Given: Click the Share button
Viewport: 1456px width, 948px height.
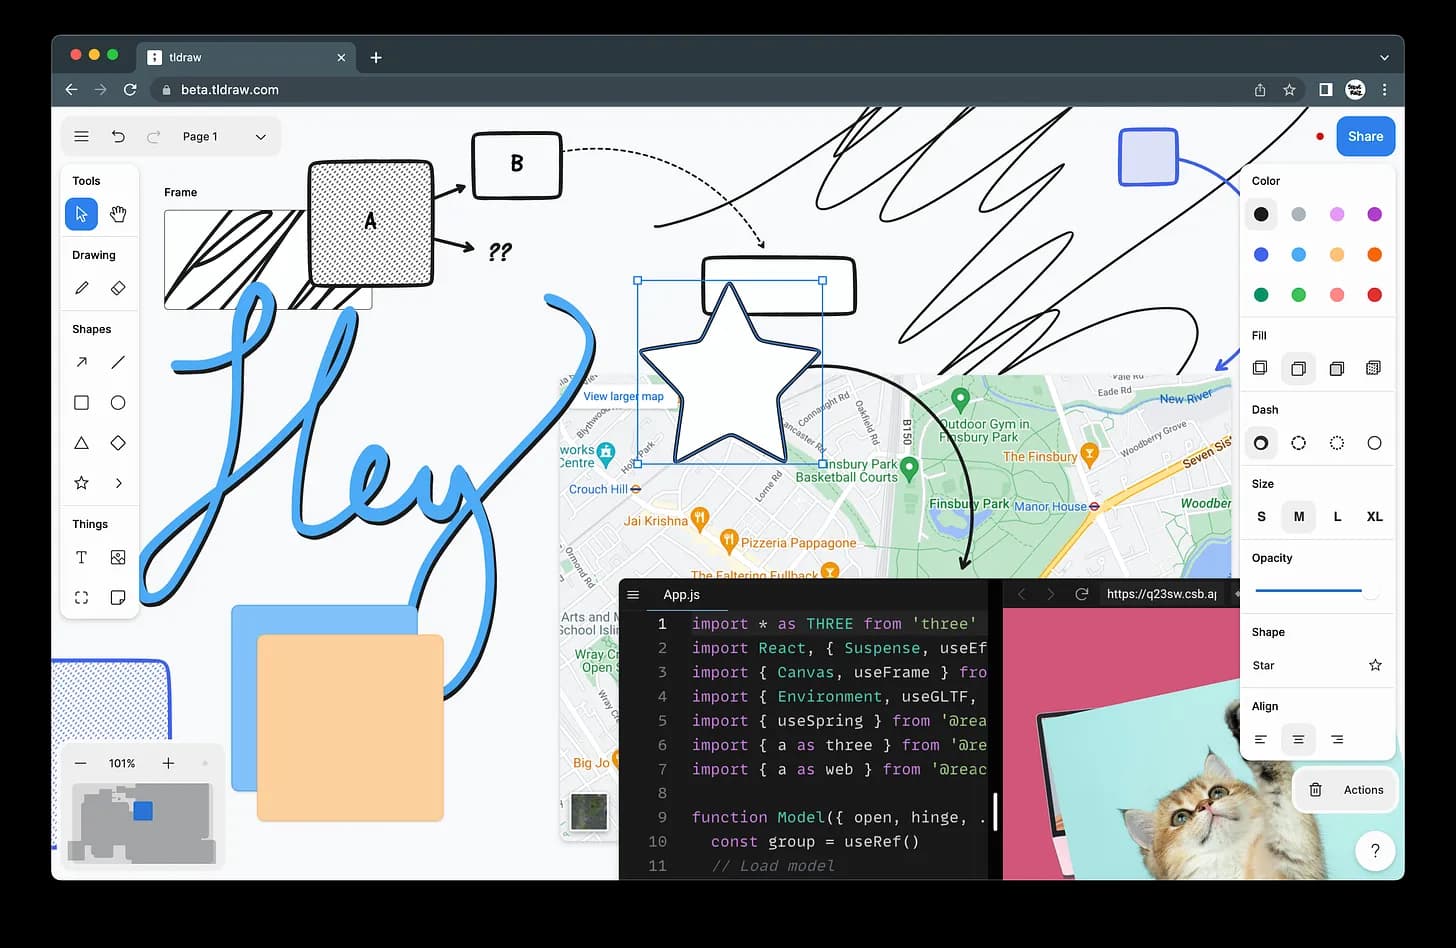Looking at the screenshot, I should pyautogui.click(x=1365, y=136).
